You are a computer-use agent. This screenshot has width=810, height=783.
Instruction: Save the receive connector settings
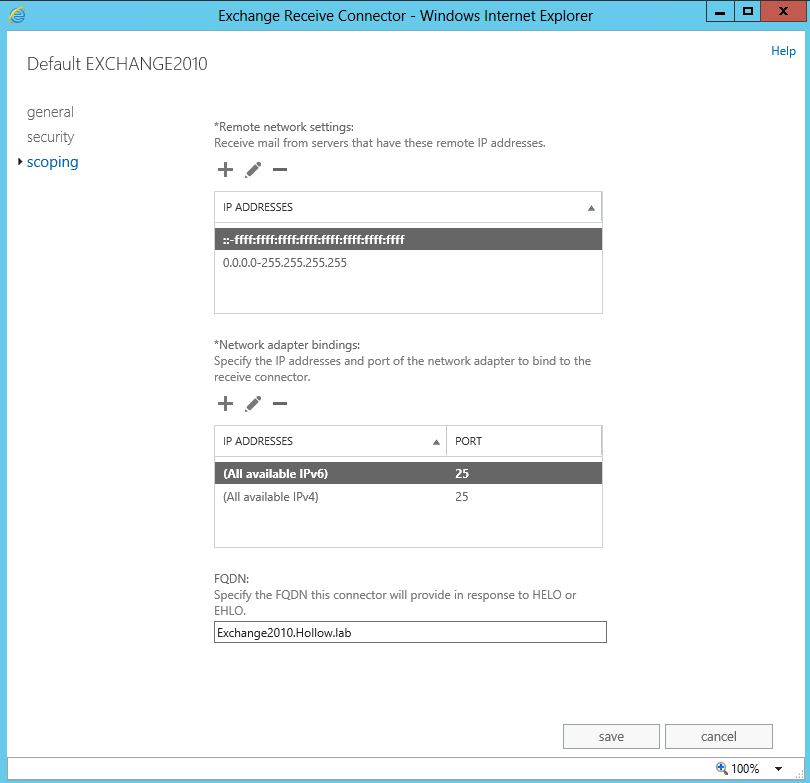pos(611,737)
